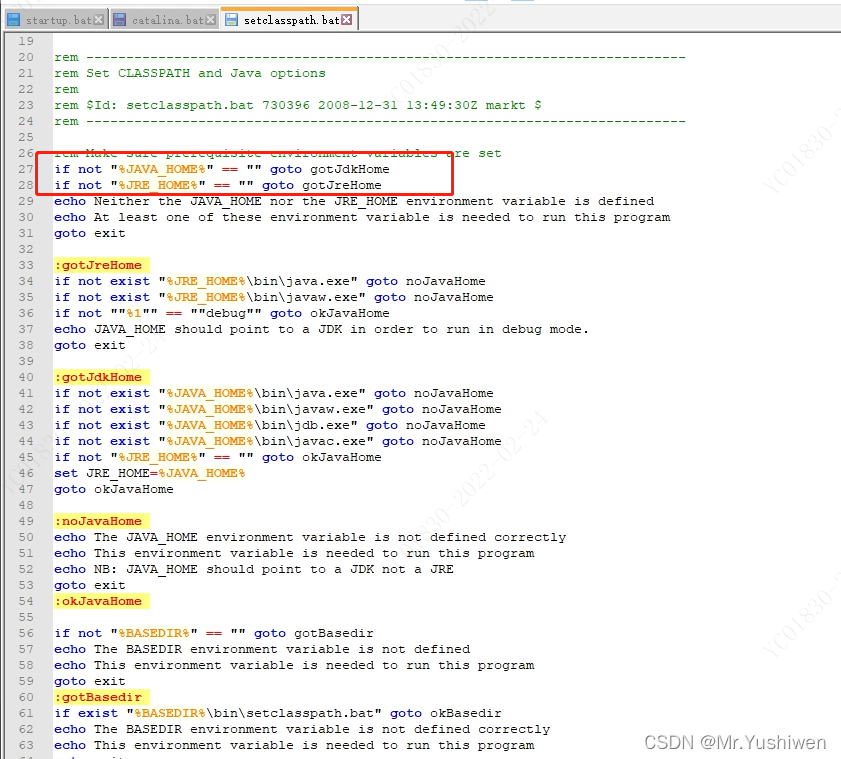Click '%JRE_HOME%\bin\java.exe' on line 34
This screenshot has width=841, height=759.
258,281
